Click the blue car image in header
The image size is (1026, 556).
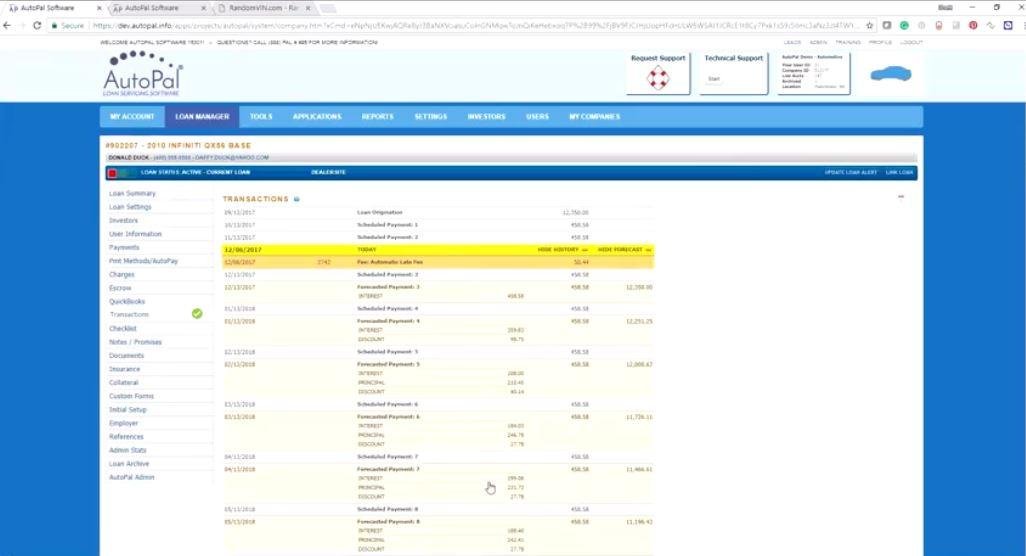click(891, 74)
